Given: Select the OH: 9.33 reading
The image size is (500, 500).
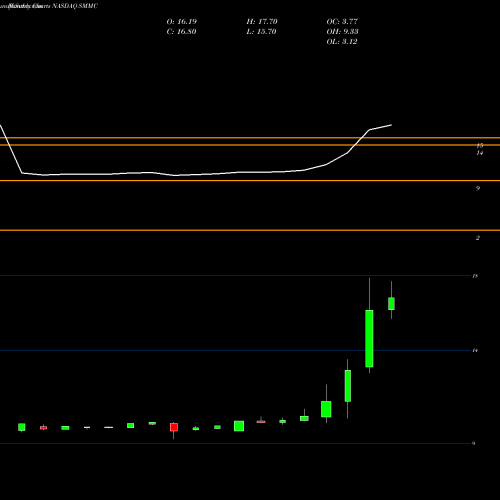Looking at the screenshot, I should pos(342,32).
